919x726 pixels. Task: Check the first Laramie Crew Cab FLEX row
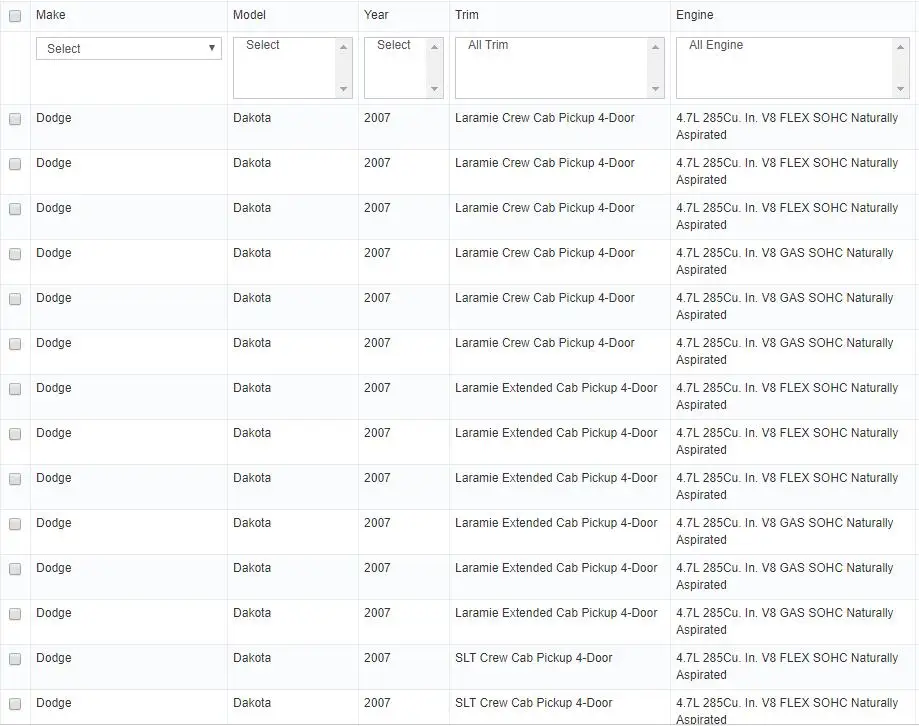click(15, 119)
